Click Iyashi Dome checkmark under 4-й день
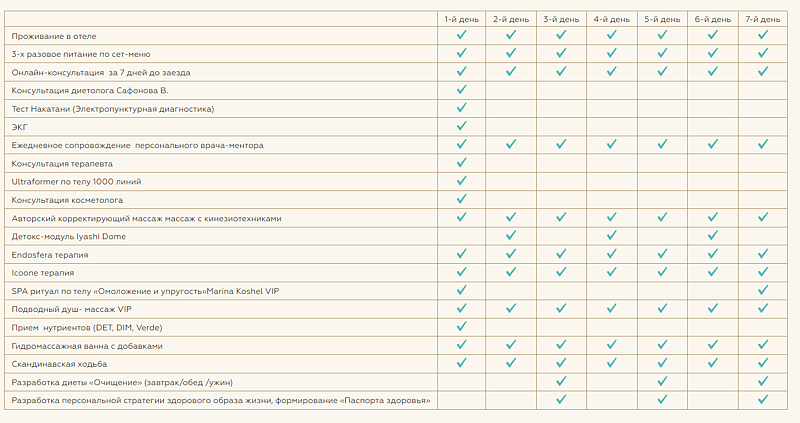This screenshot has width=800, height=423. pos(611,236)
